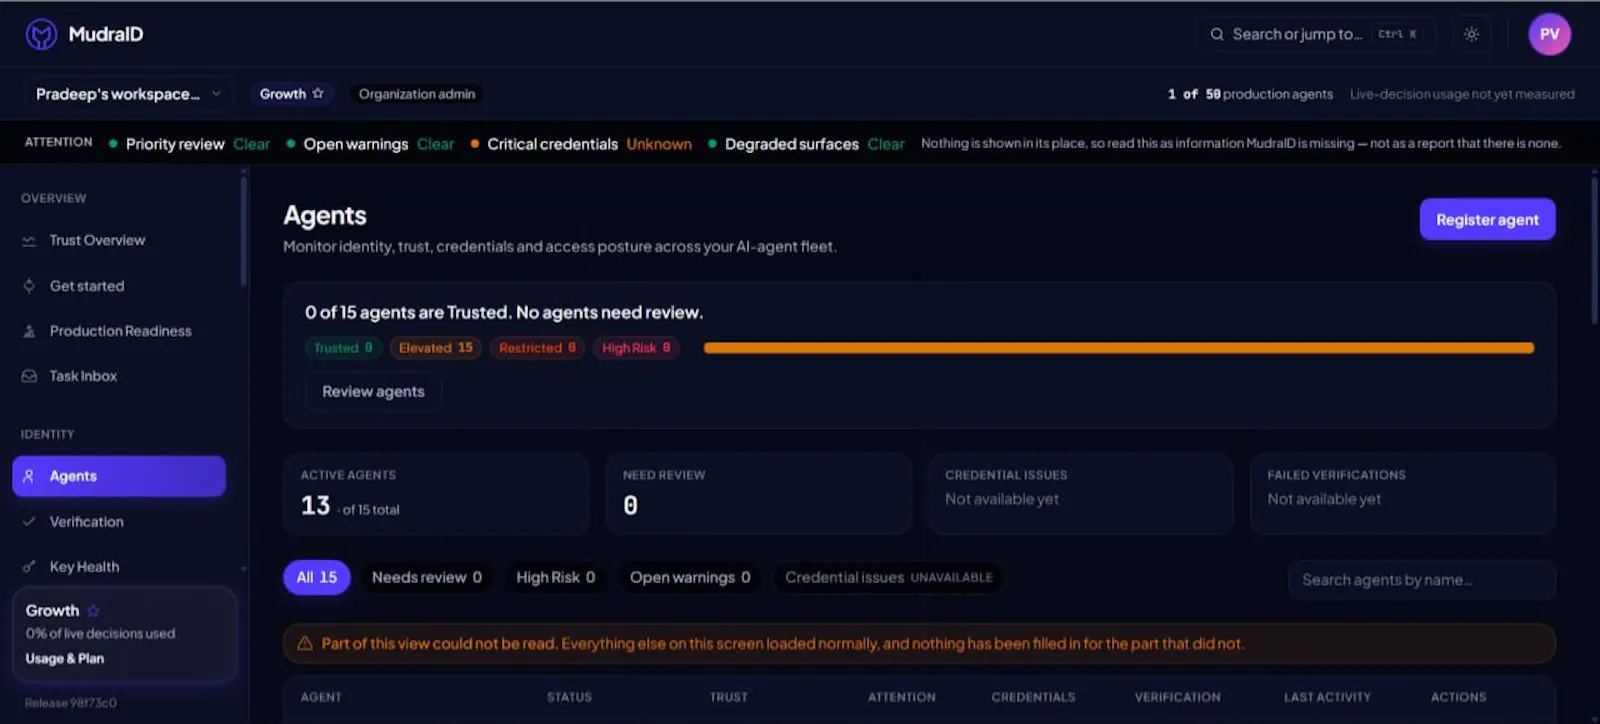Toggle the light/dark theme sun icon
Screen dimensions: 1600x724
click(1471, 34)
